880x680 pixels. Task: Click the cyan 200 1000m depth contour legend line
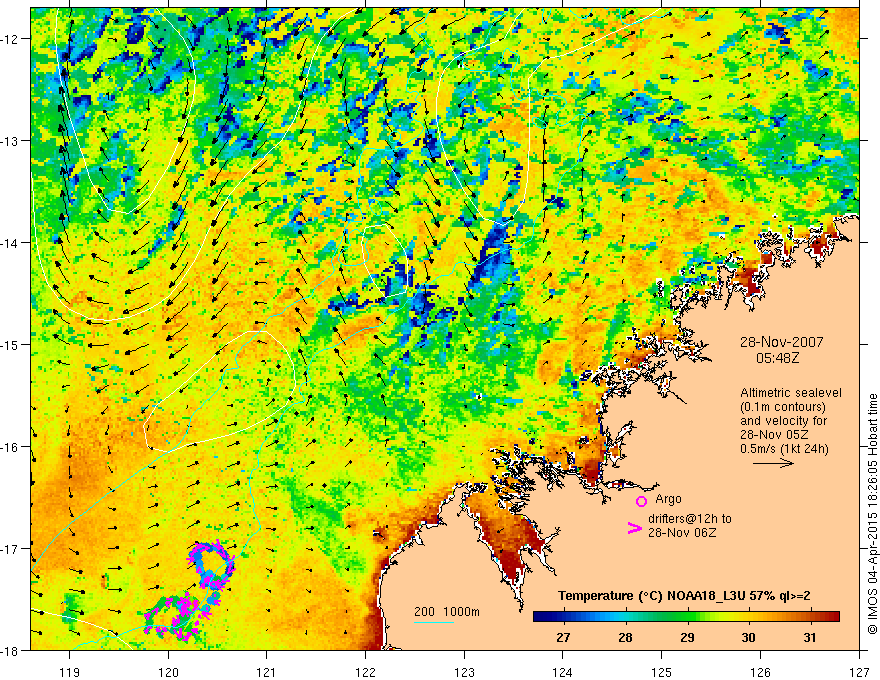pos(434,622)
